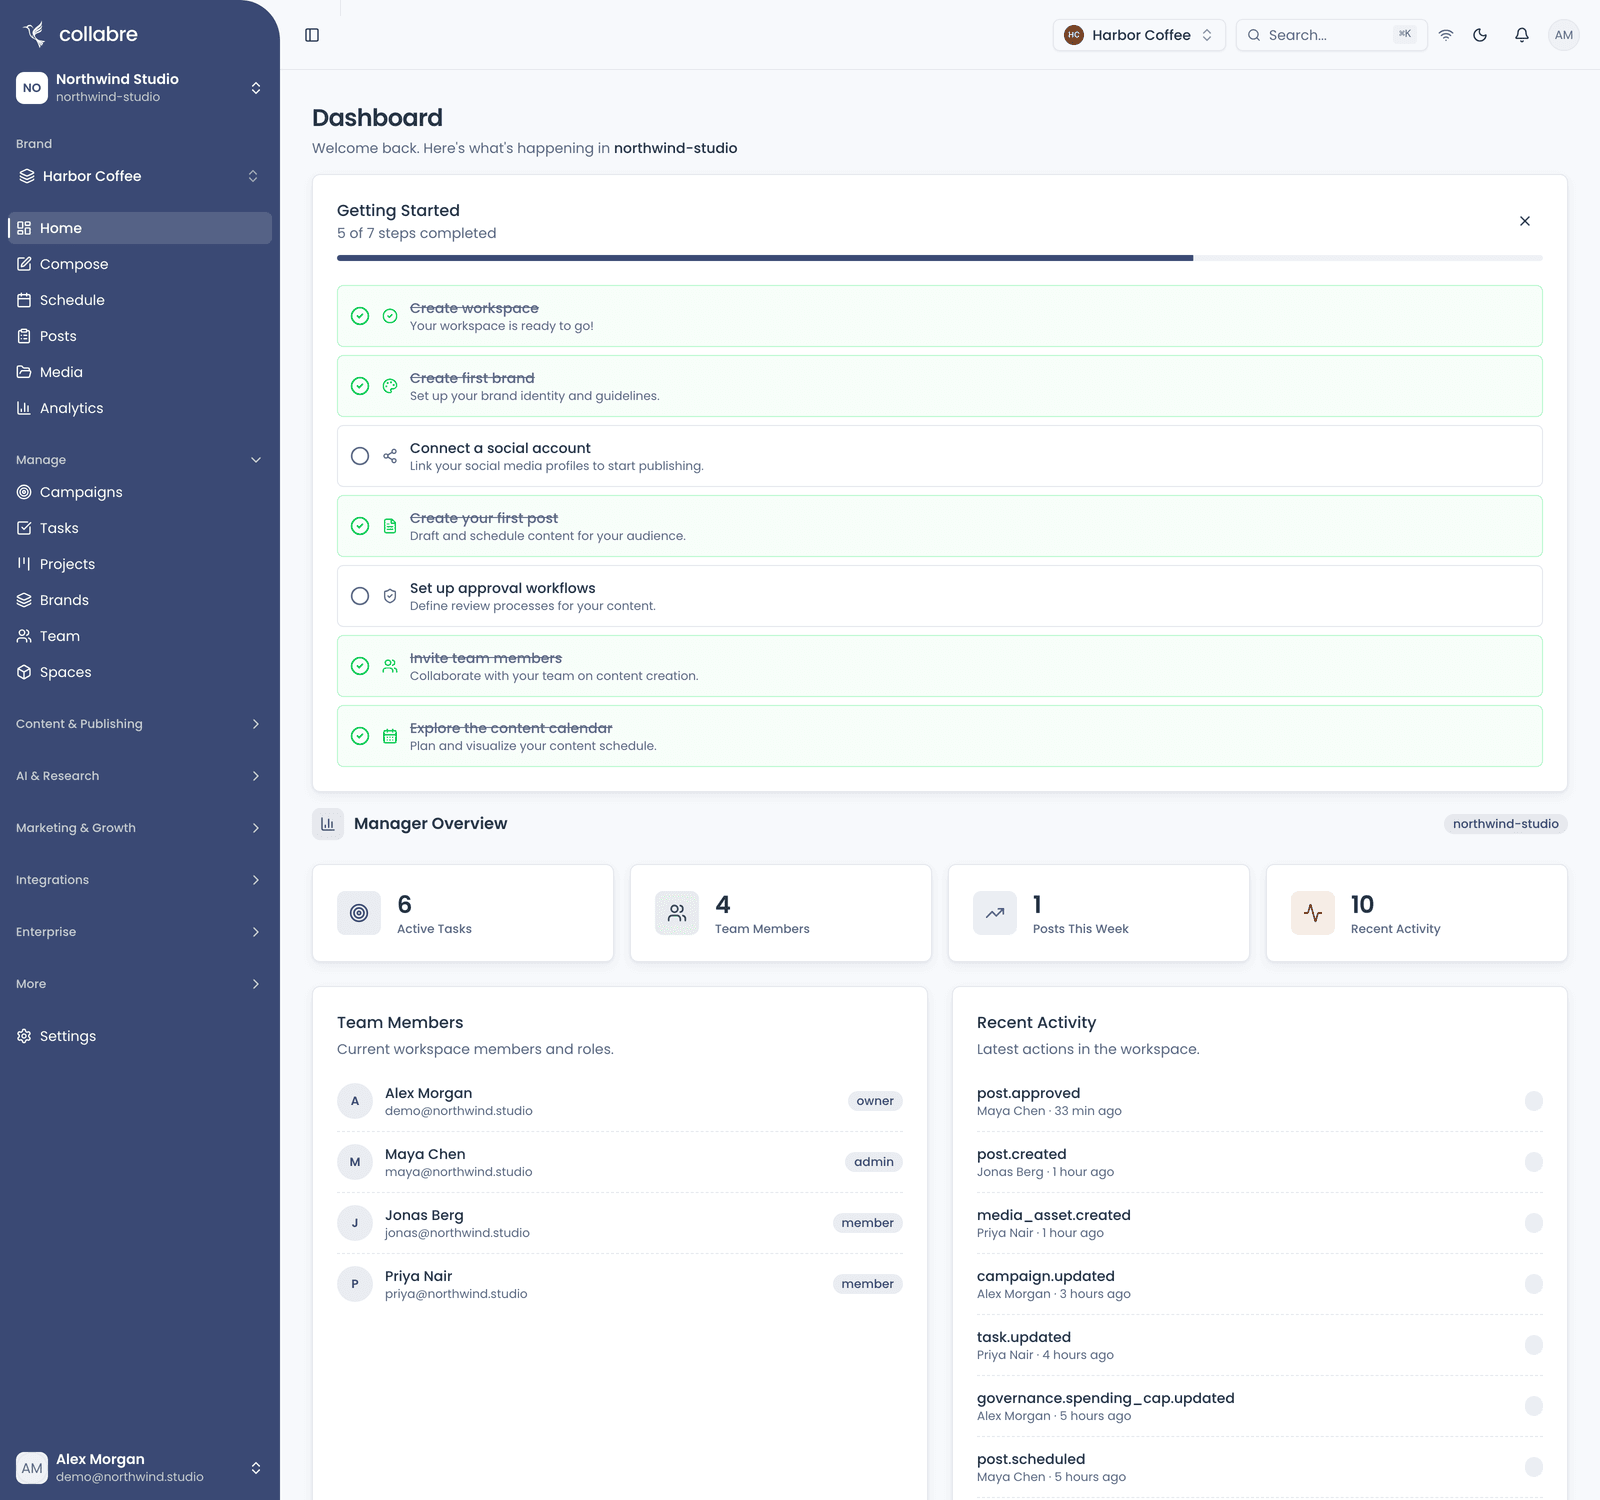Toggle the sidebar panel icon
Image resolution: width=1600 pixels, height=1500 pixels.
pos(312,35)
